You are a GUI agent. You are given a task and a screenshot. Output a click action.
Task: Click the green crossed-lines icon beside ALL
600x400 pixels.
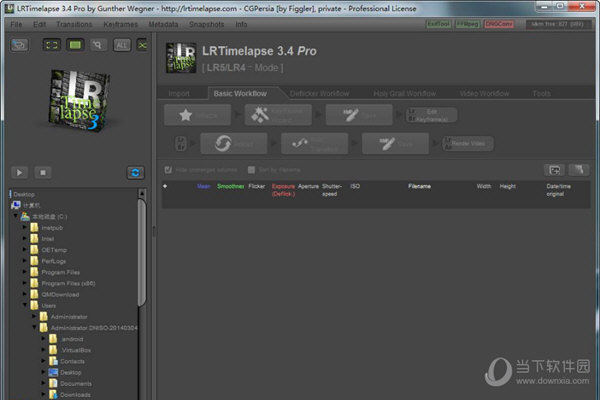click(142, 45)
